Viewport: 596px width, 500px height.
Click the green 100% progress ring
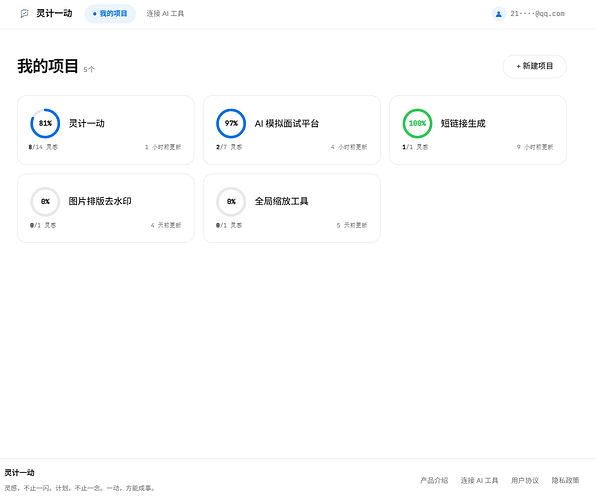click(x=417, y=123)
